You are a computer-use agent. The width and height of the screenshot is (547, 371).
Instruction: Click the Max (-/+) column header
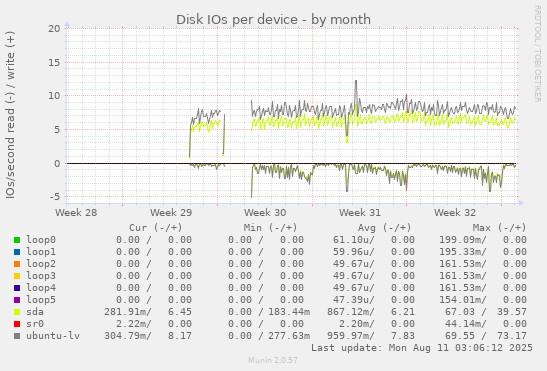click(500, 228)
